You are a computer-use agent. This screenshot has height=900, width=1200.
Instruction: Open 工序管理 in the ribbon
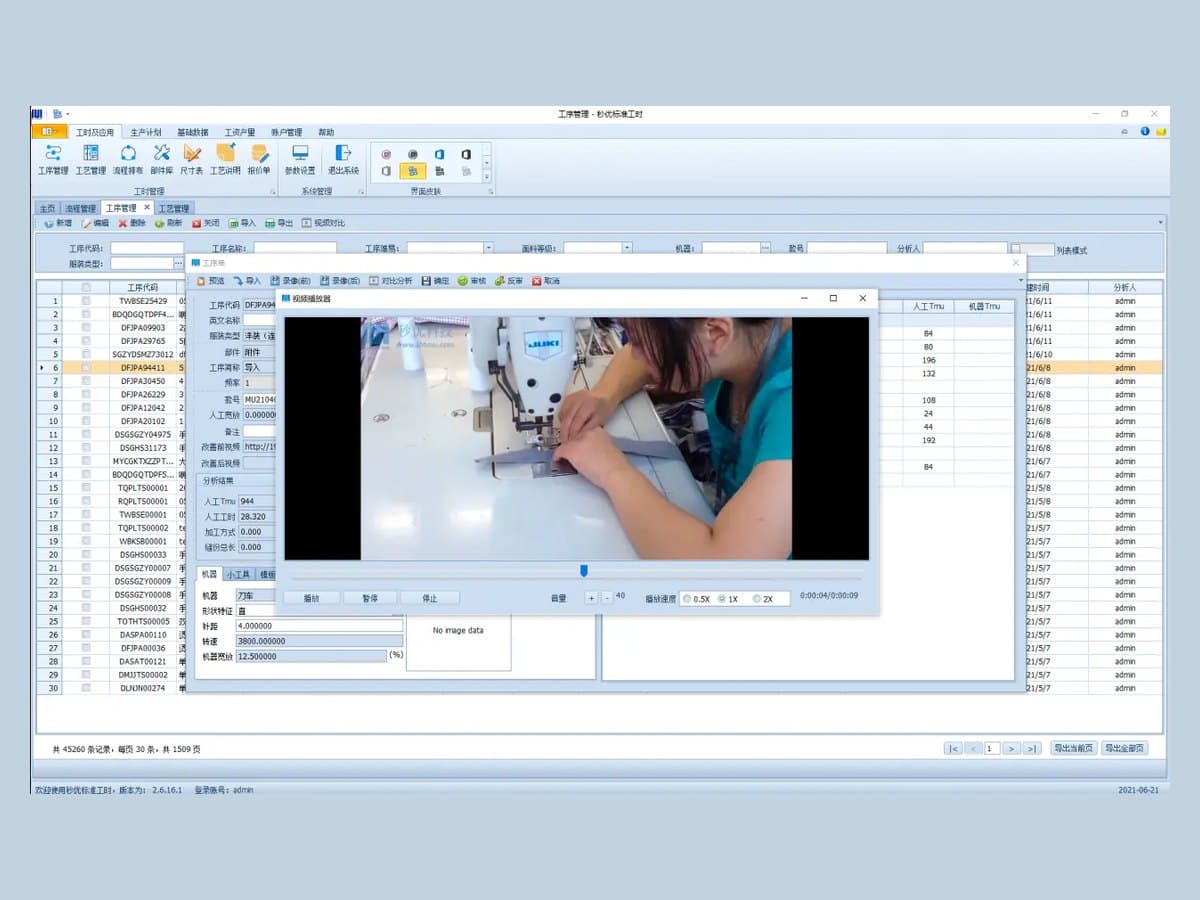[x=53, y=159]
